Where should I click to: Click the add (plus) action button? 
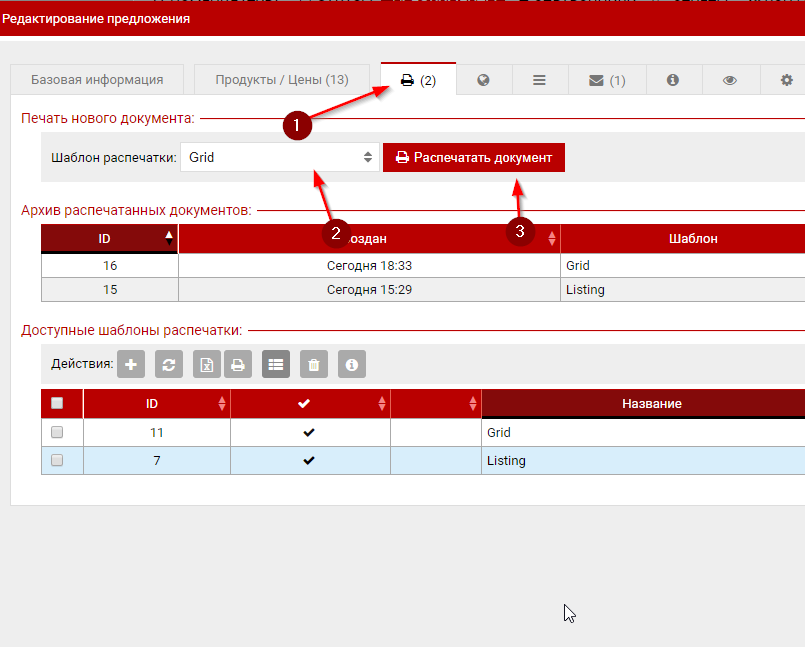coord(131,364)
